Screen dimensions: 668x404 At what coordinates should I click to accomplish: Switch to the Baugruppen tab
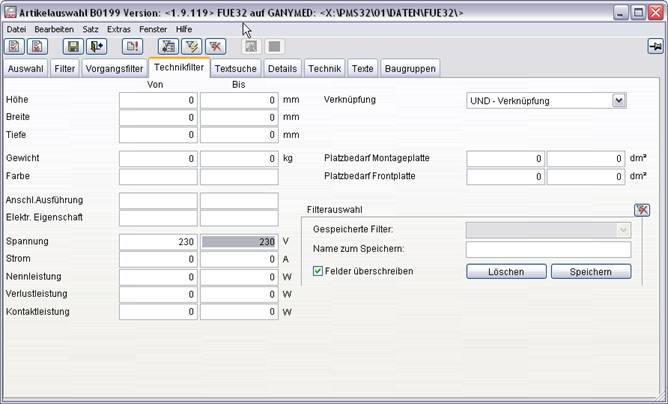pos(410,68)
